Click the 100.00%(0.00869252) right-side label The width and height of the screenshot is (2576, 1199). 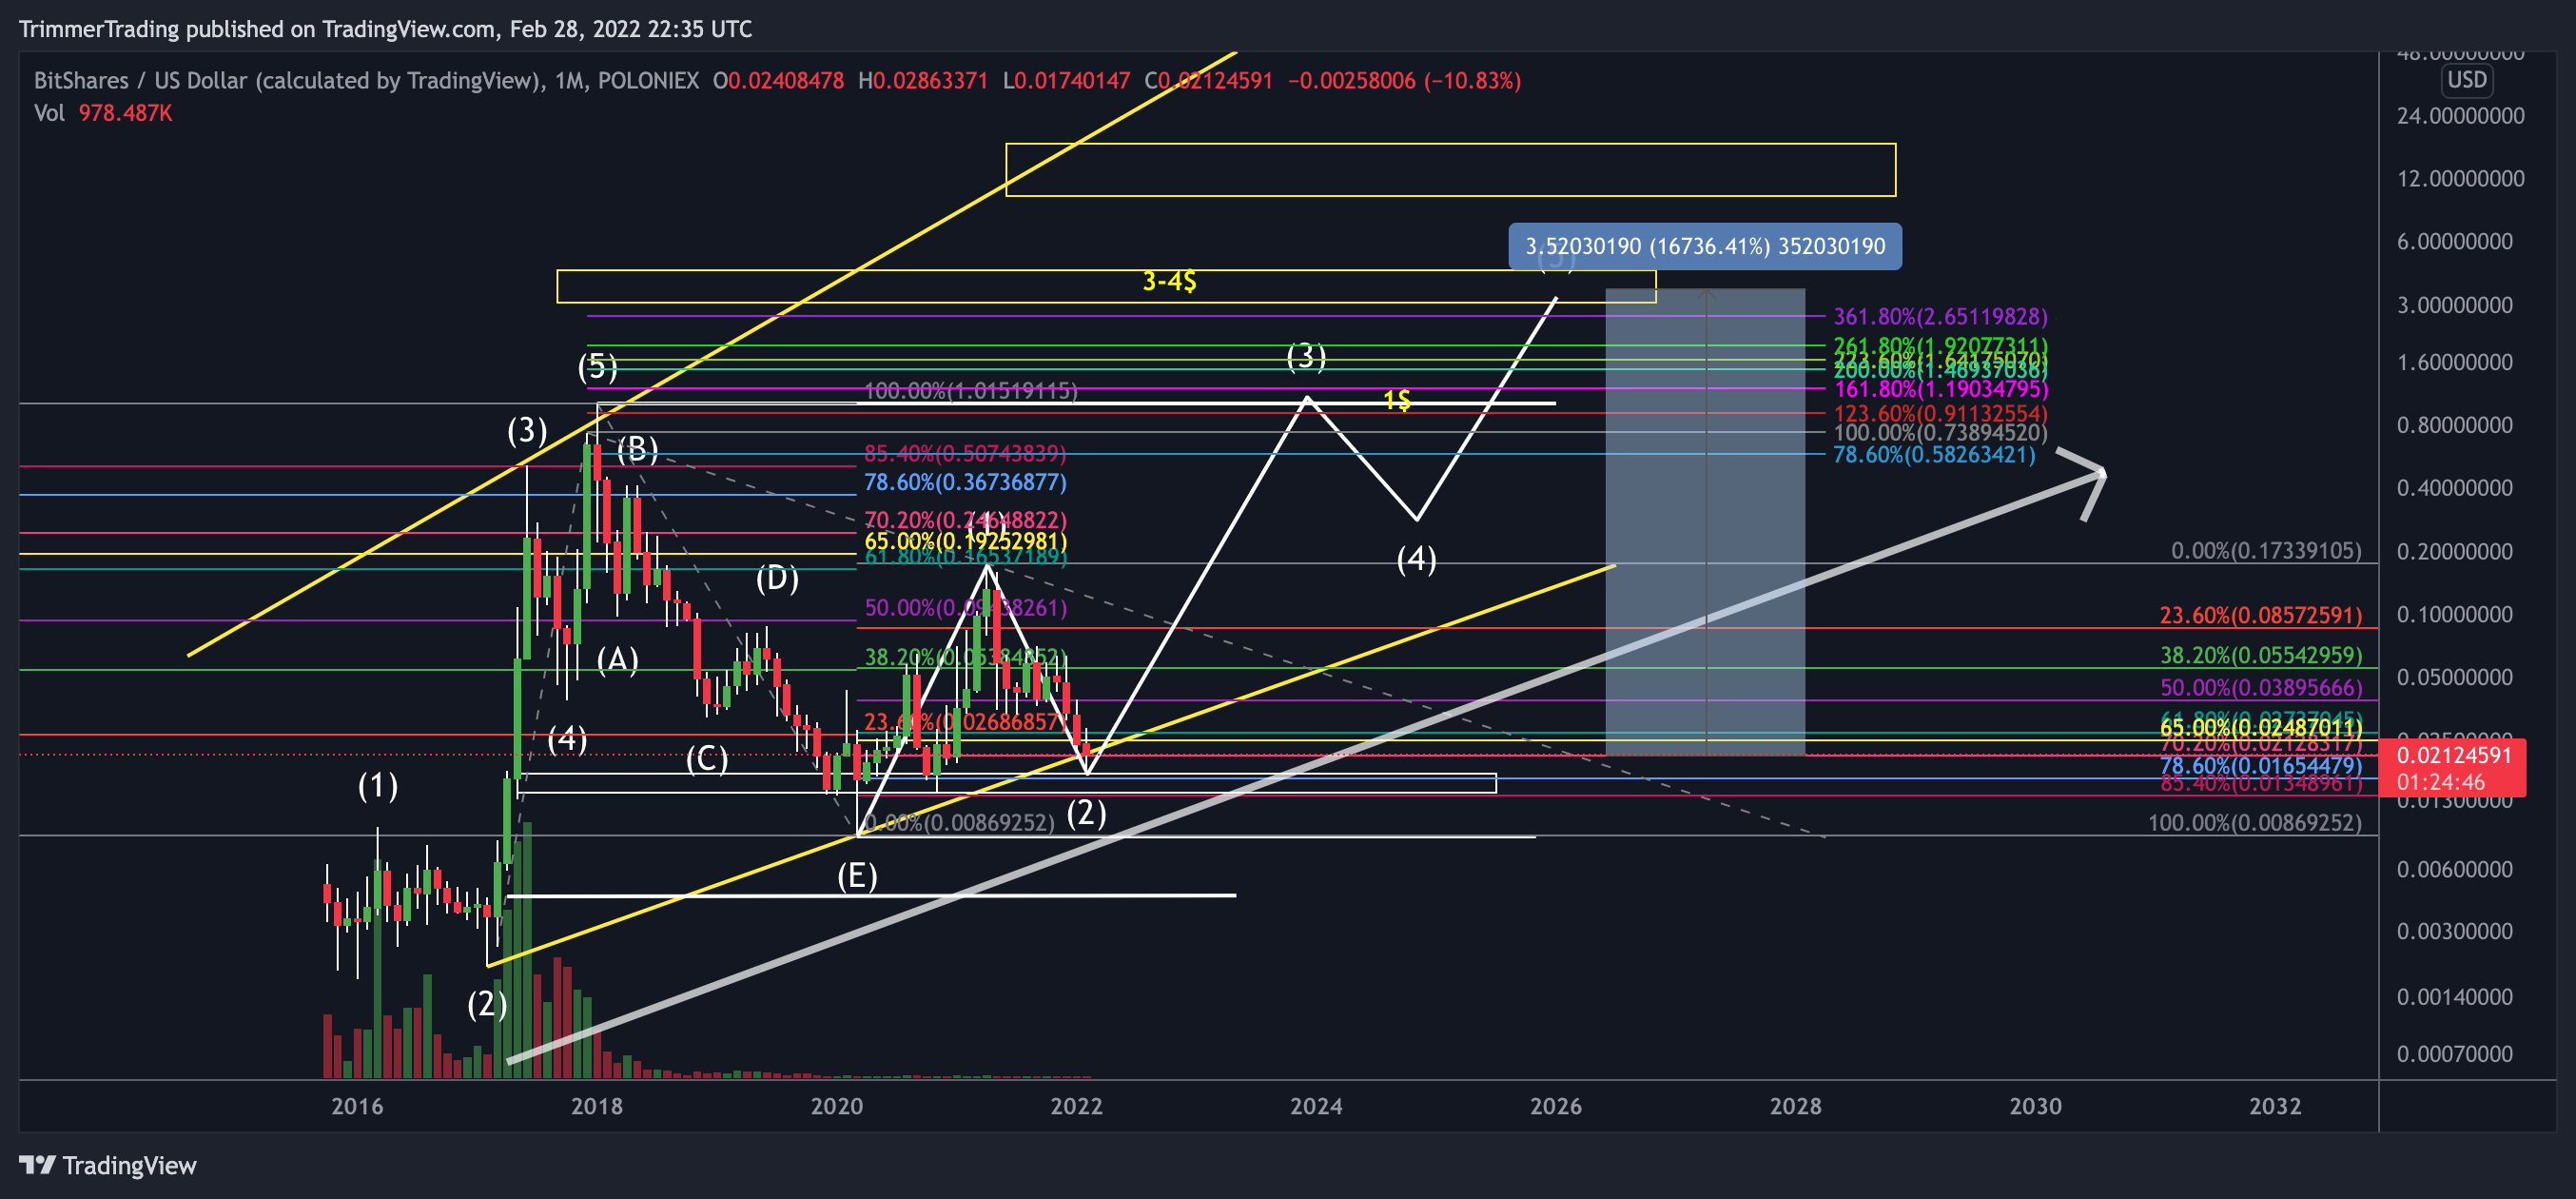pyautogui.click(x=2254, y=822)
